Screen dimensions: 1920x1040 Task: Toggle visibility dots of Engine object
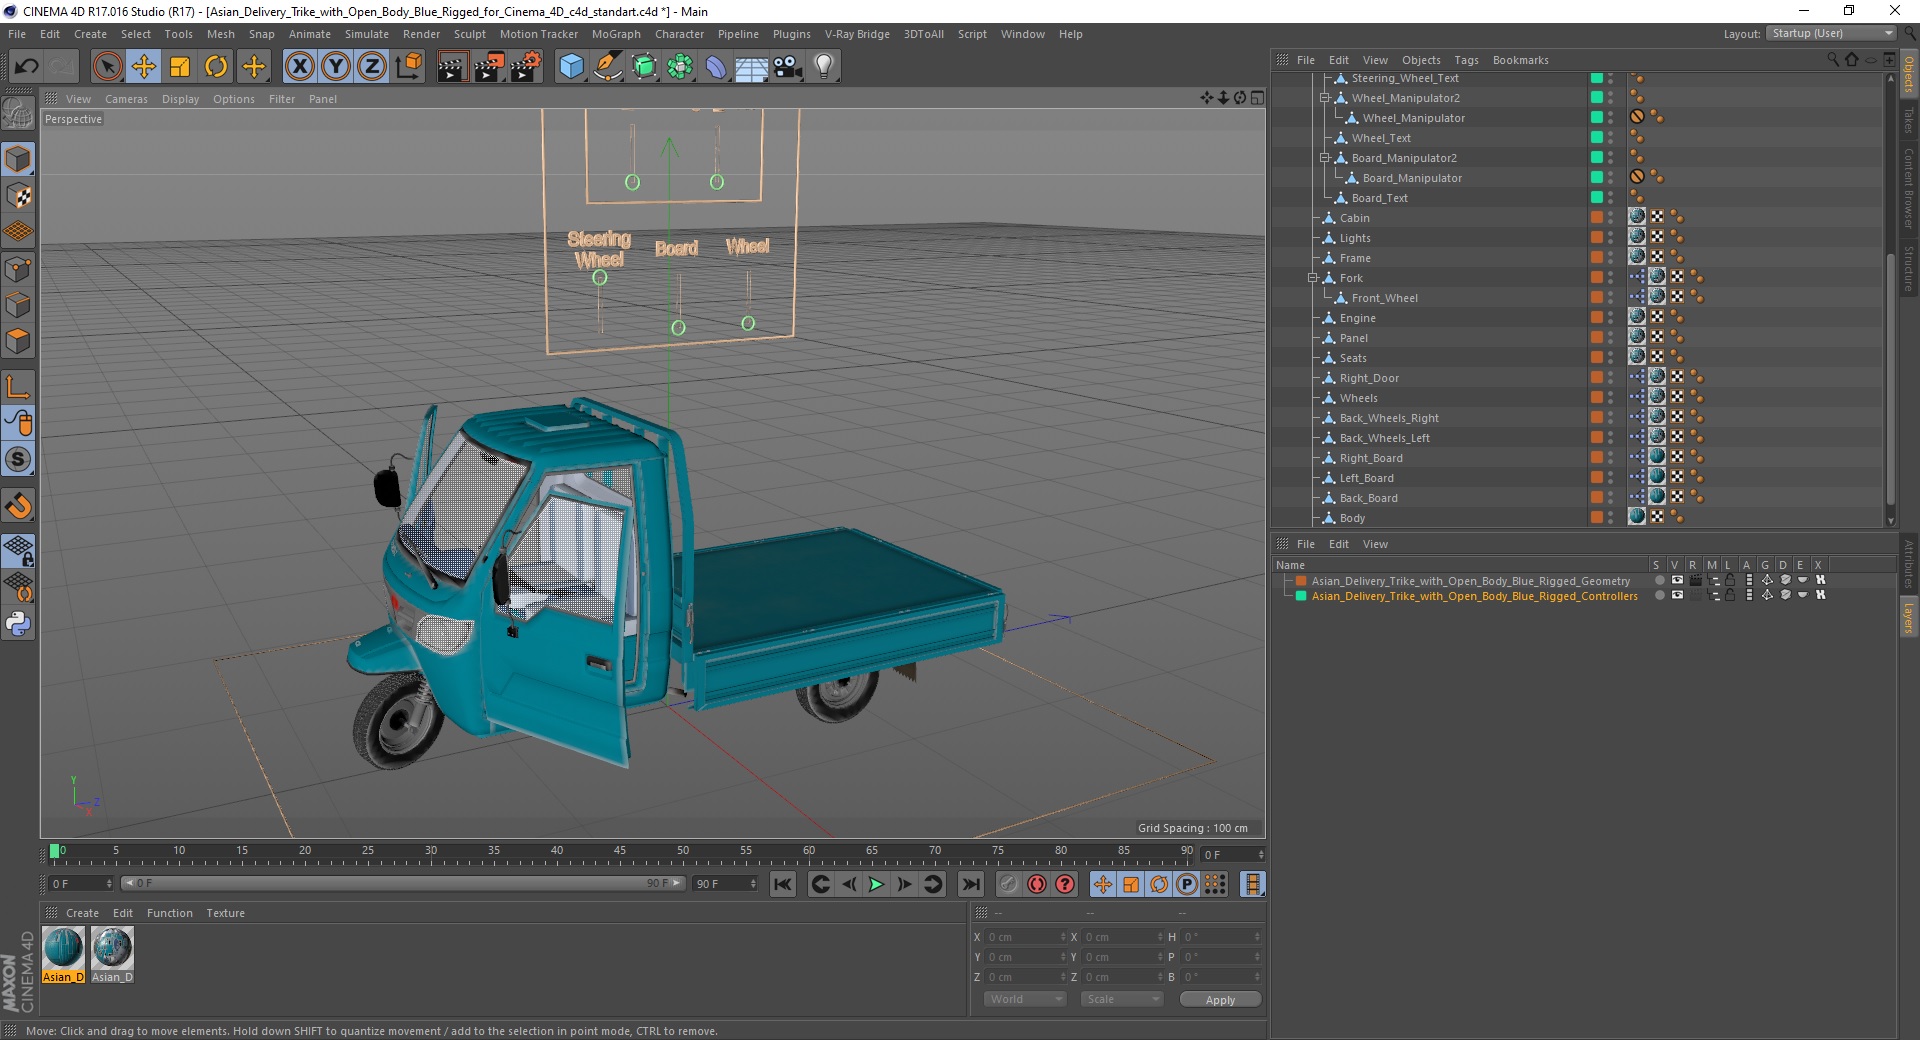coord(1610,318)
